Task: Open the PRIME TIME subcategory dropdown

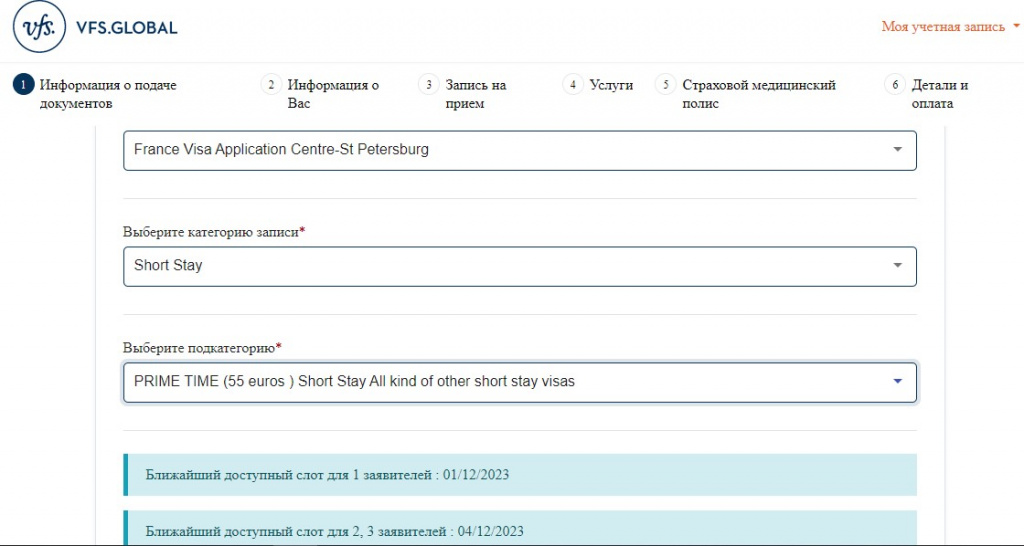Action: coord(520,382)
